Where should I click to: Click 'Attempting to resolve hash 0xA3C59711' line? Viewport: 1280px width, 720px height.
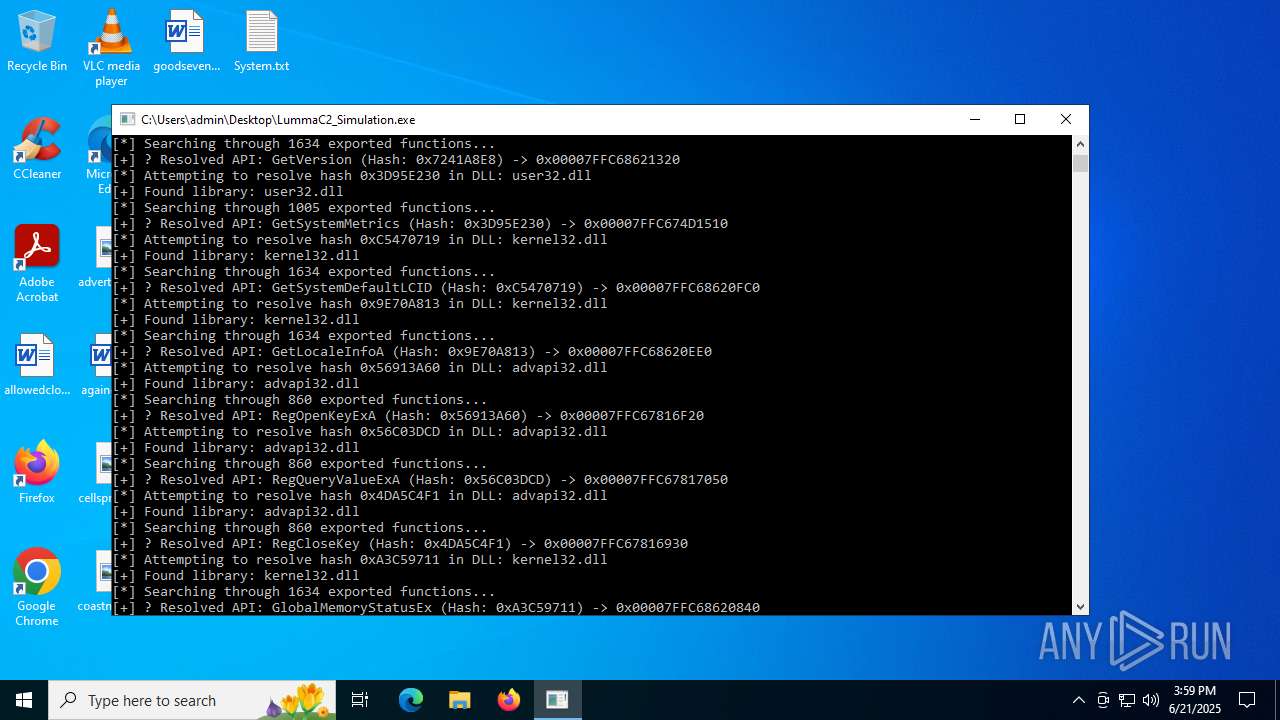tap(360, 559)
